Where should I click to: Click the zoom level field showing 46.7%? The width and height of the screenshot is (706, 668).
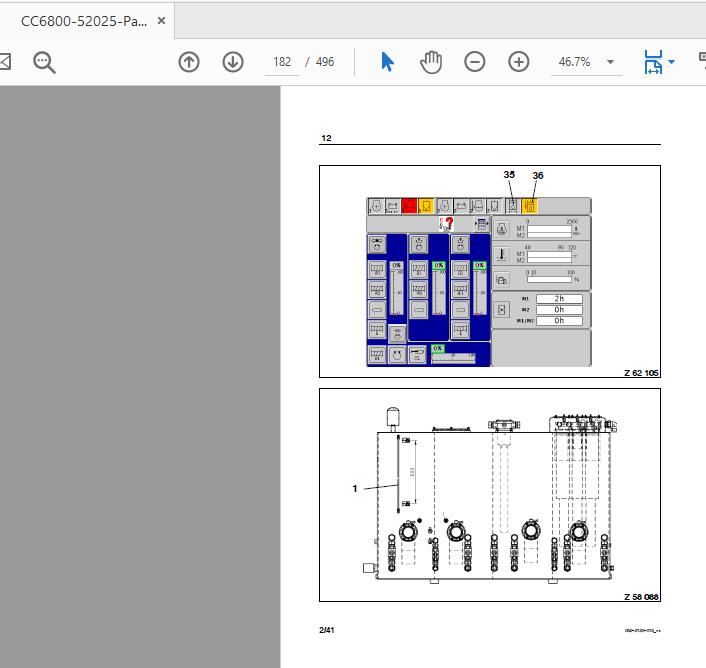(x=575, y=62)
